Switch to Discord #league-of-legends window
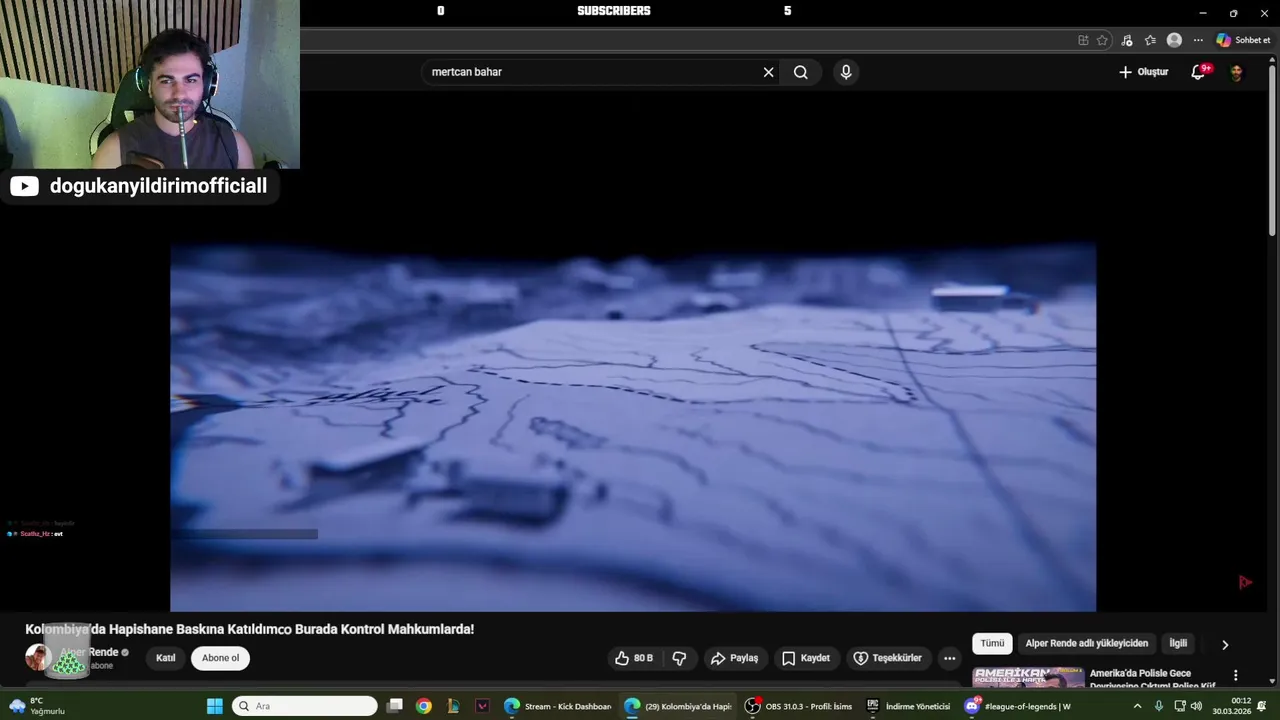This screenshot has width=1280, height=720. point(1018,706)
